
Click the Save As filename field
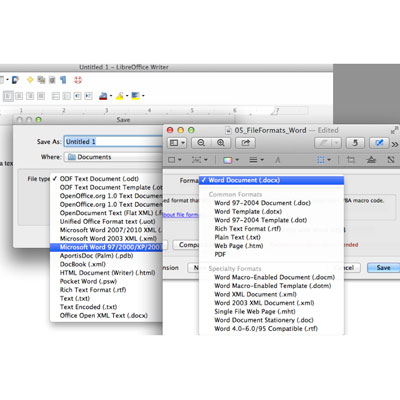click(113, 141)
